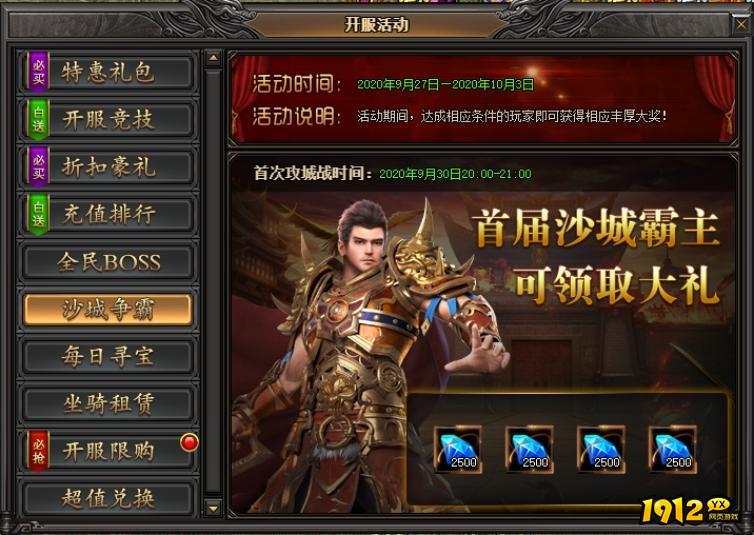Image resolution: width=754 pixels, height=535 pixels.
Task: Click the third blue diamond 2500 reward
Action: click(601, 449)
